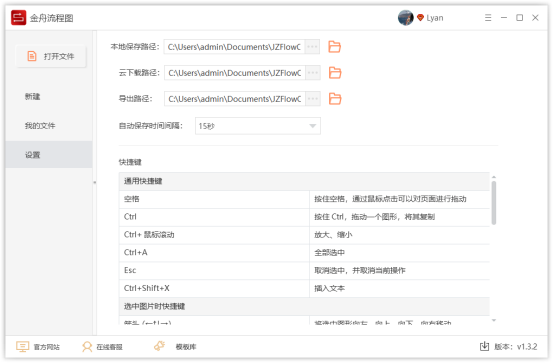Viewport: 553px width, 364px height.
Task: Click the version download icon
Action: tap(485, 346)
